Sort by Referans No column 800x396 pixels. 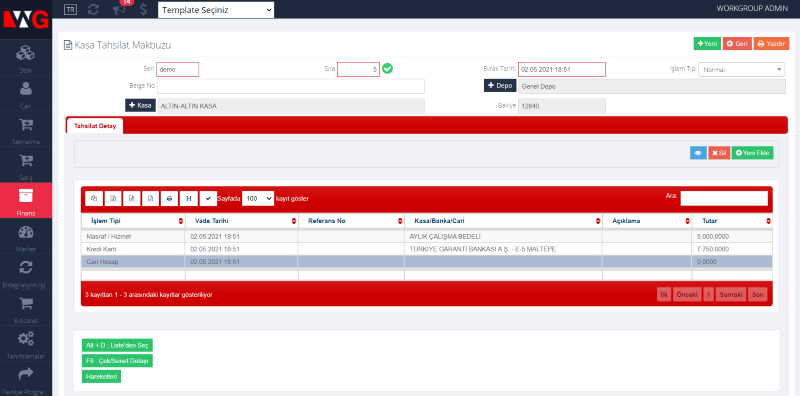(352, 221)
